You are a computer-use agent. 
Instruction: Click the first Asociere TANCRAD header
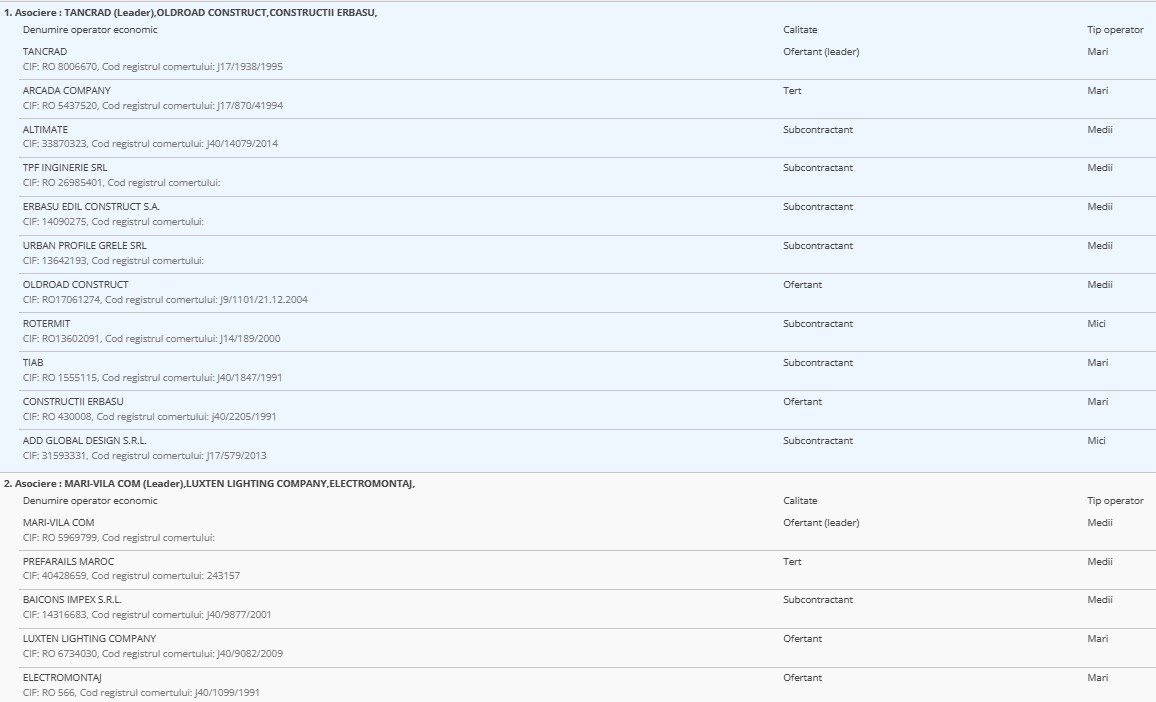(x=190, y=13)
